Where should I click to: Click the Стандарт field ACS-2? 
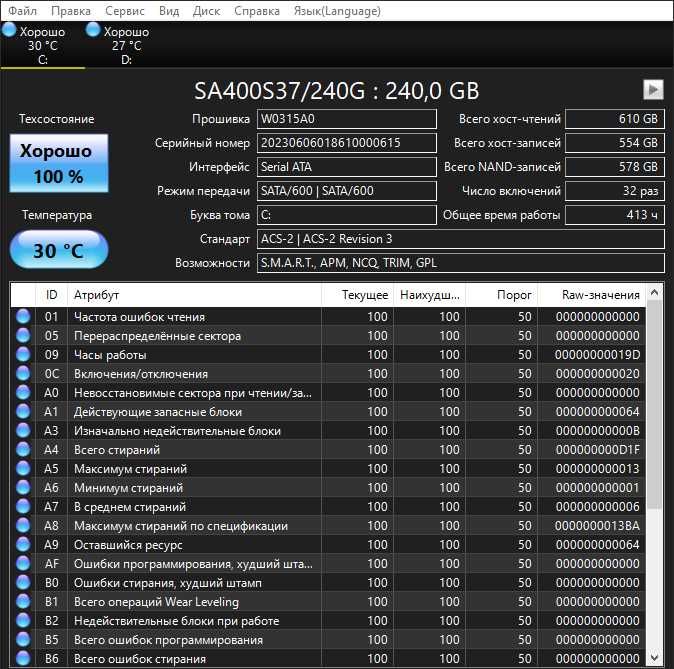coord(461,239)
